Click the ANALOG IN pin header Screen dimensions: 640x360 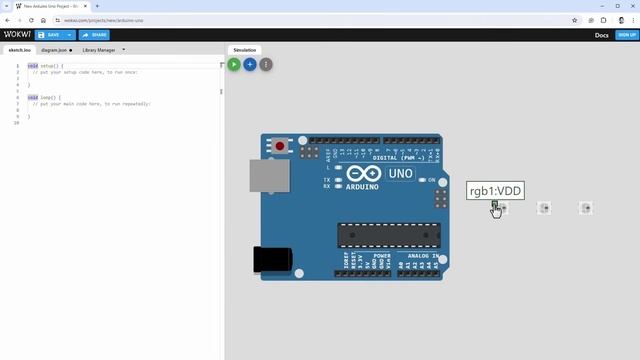tap(418, 273)
